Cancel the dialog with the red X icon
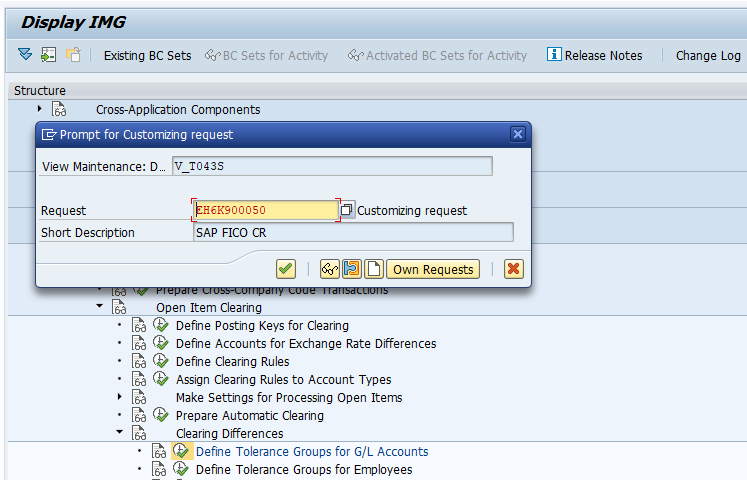This screenshot has width=747, height=480. [x=514, y=269]
